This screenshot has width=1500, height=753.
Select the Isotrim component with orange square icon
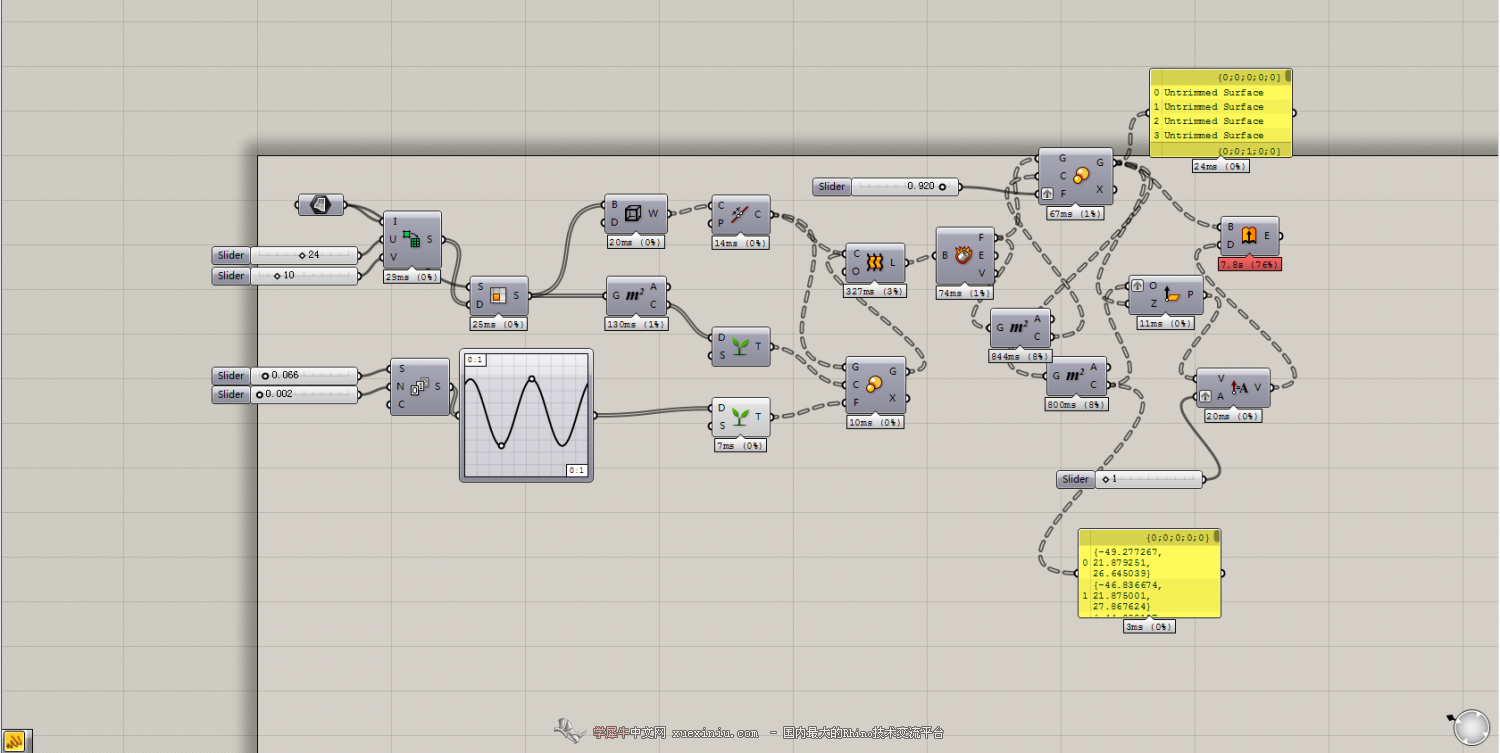[498, 296]
